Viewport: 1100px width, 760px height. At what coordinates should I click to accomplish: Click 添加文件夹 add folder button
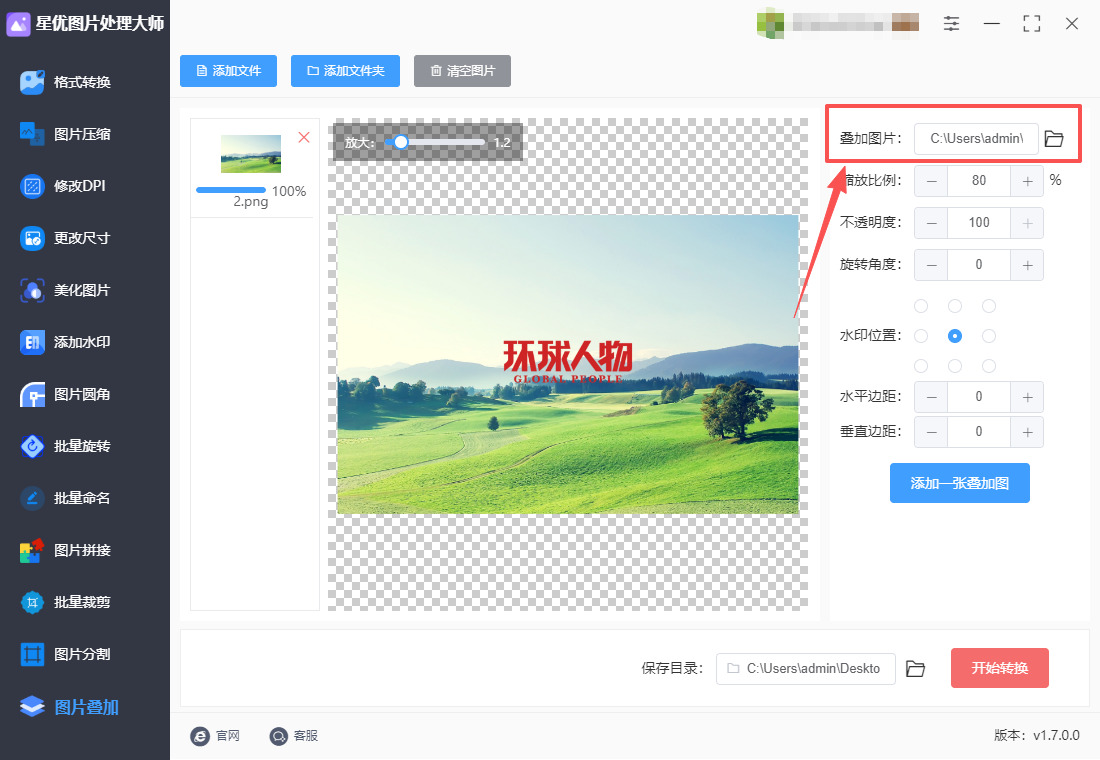(345, 71)
